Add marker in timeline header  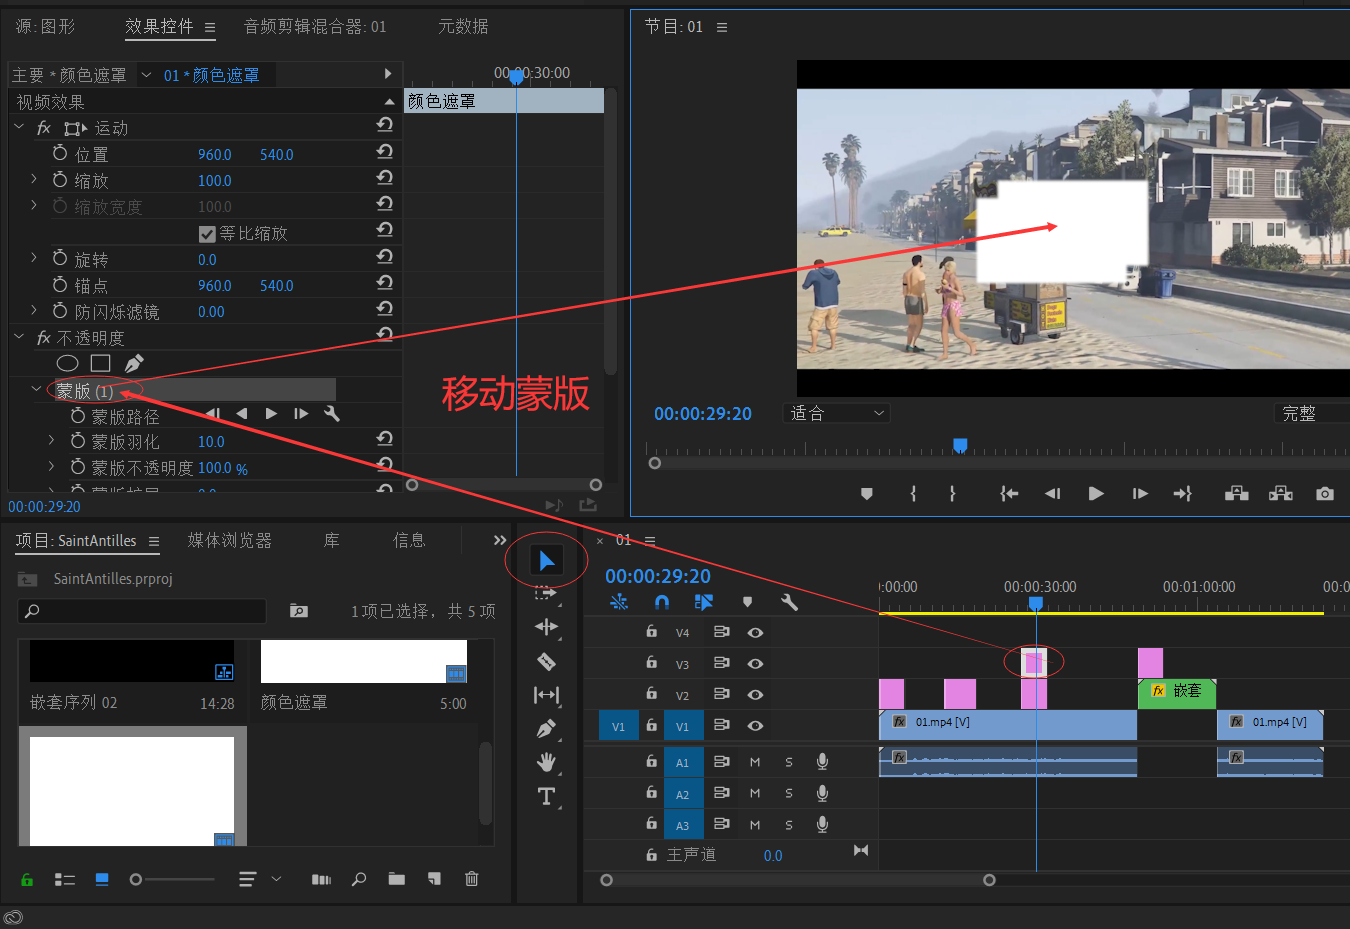[747, 602]
